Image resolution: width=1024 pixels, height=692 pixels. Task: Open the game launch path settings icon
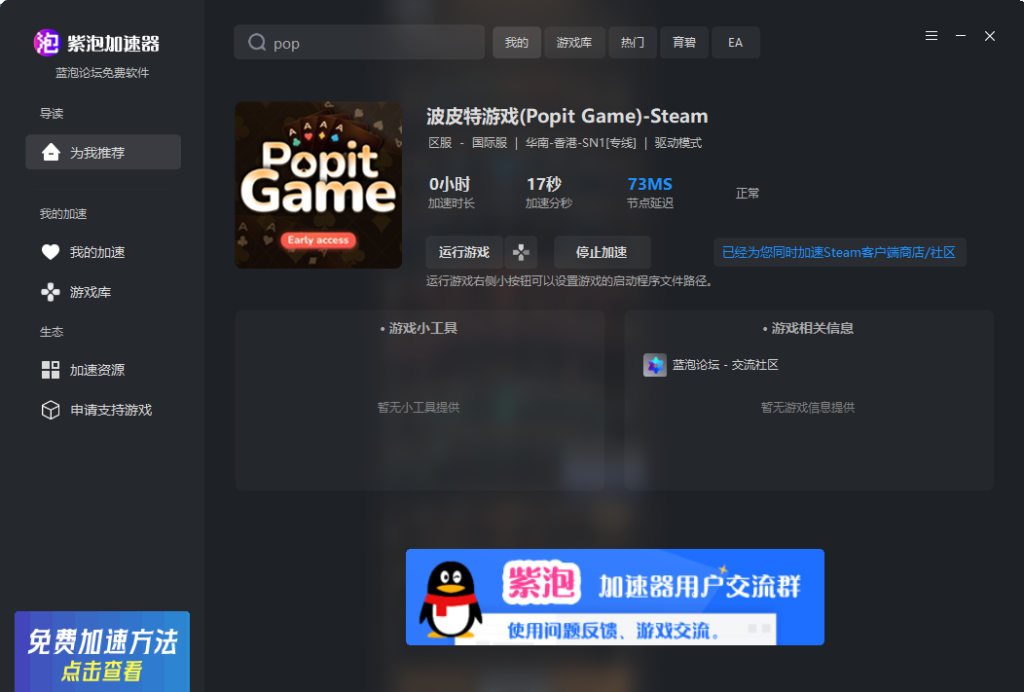pyautogui.click(x=520, y=252)
